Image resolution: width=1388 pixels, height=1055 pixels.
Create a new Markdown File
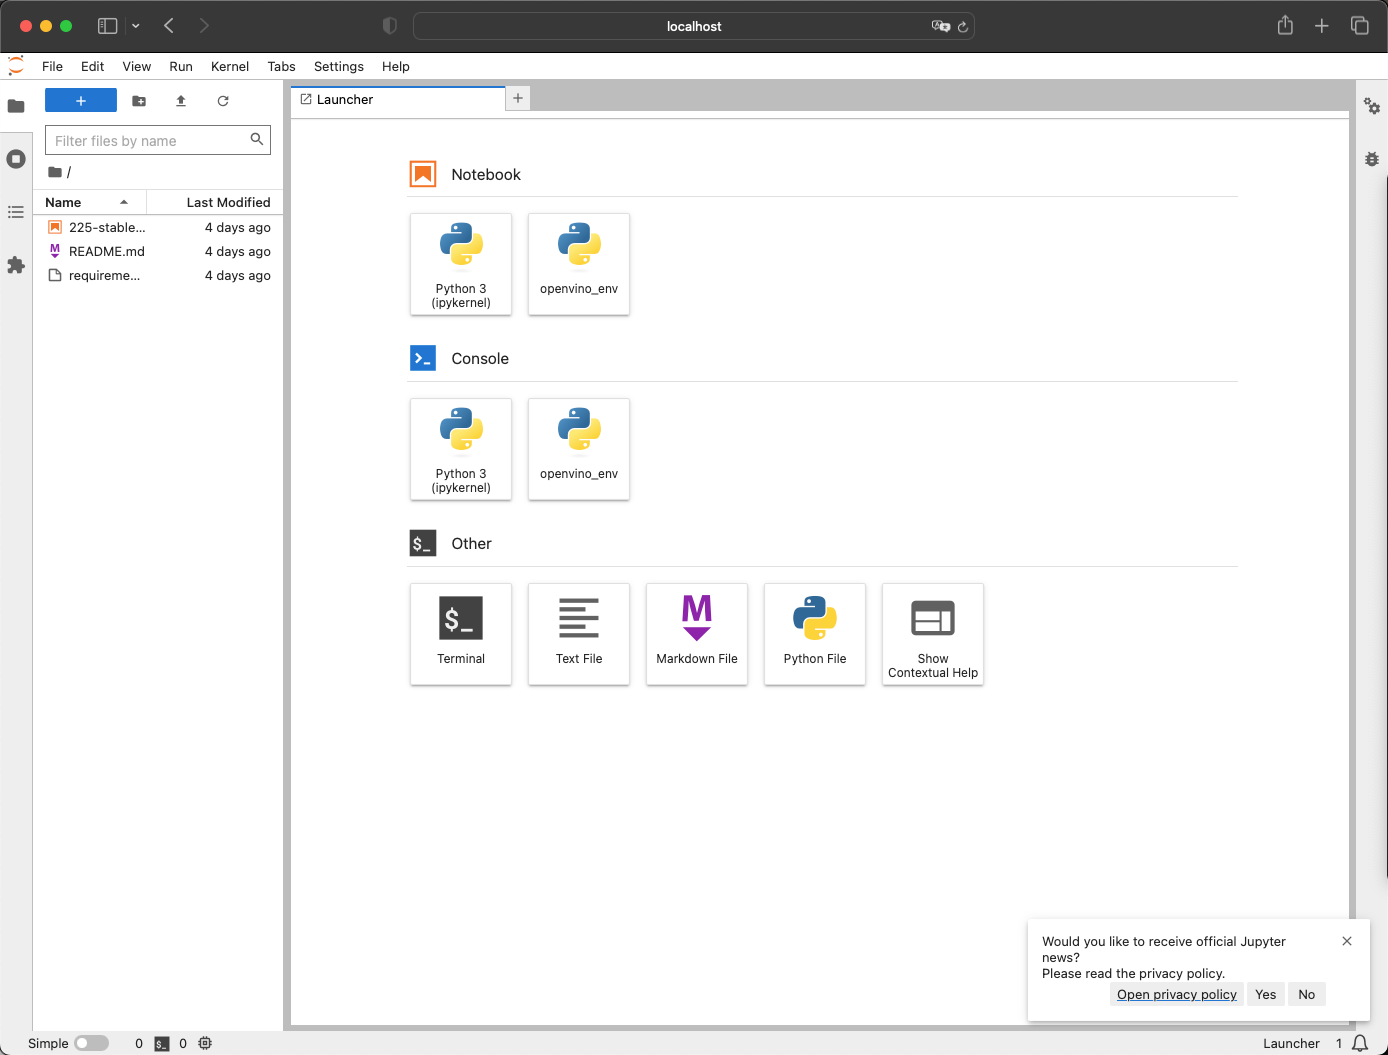pos(697,634)
